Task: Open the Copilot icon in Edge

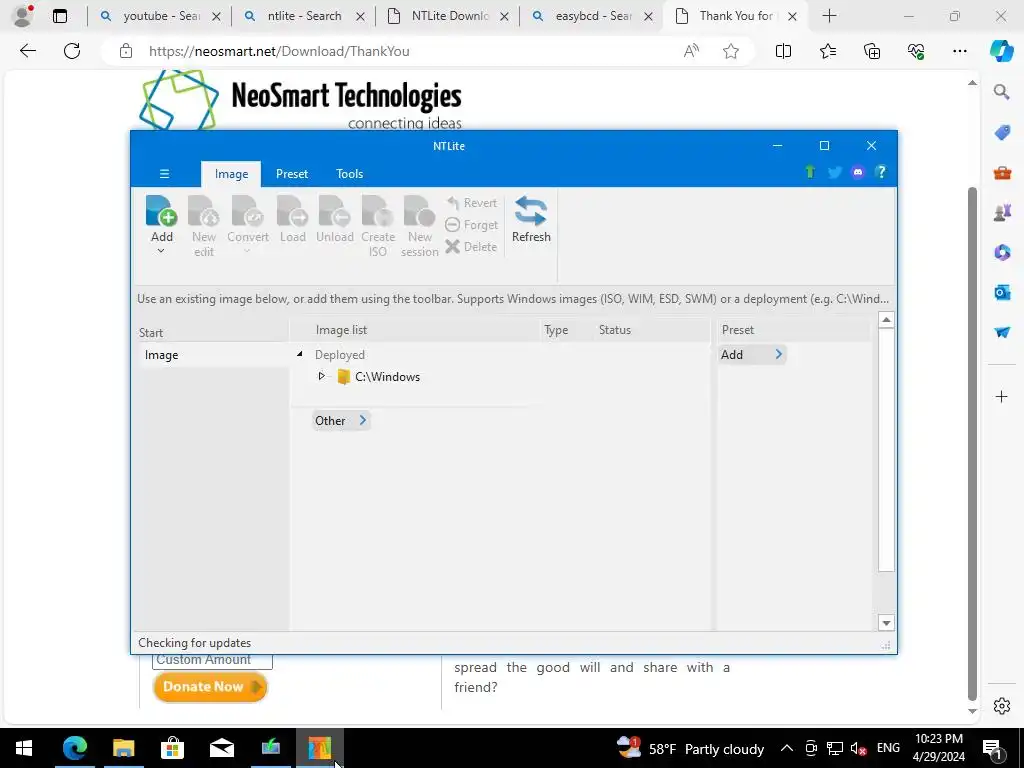Action: click(x=1001, y=51)
